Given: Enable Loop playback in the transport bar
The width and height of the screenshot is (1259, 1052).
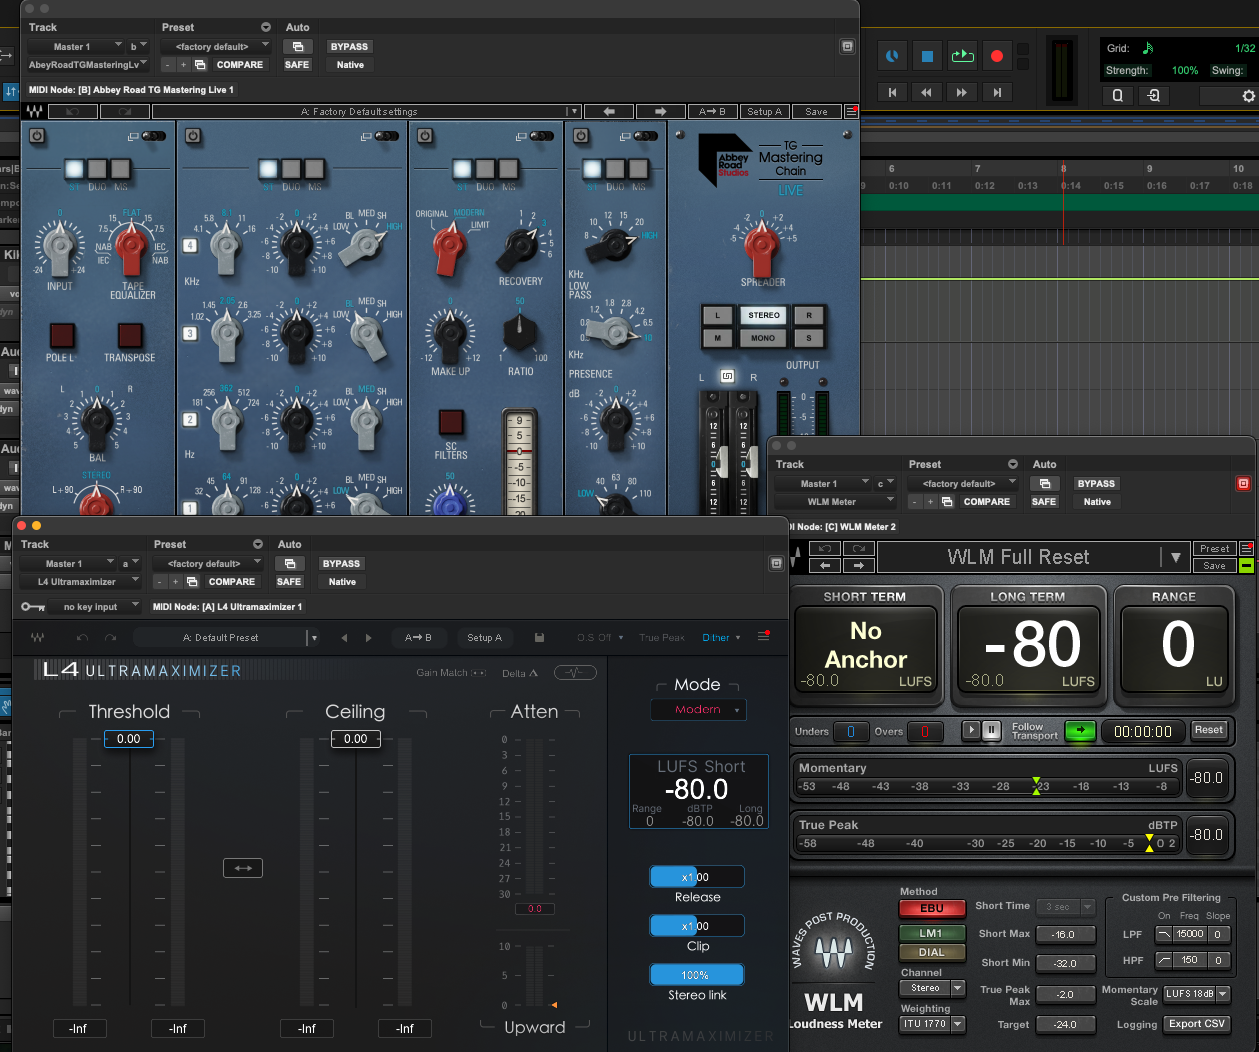Looking at the screenshot, I should [x=962, y=56].
